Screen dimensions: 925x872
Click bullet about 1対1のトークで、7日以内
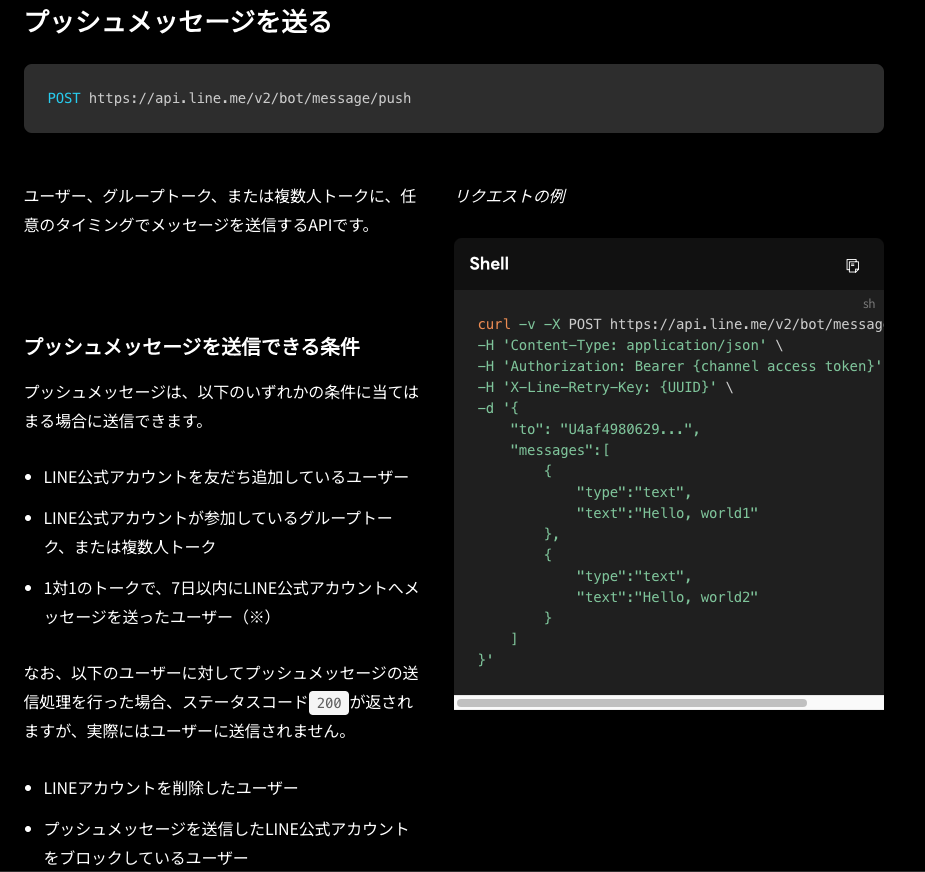231,602
